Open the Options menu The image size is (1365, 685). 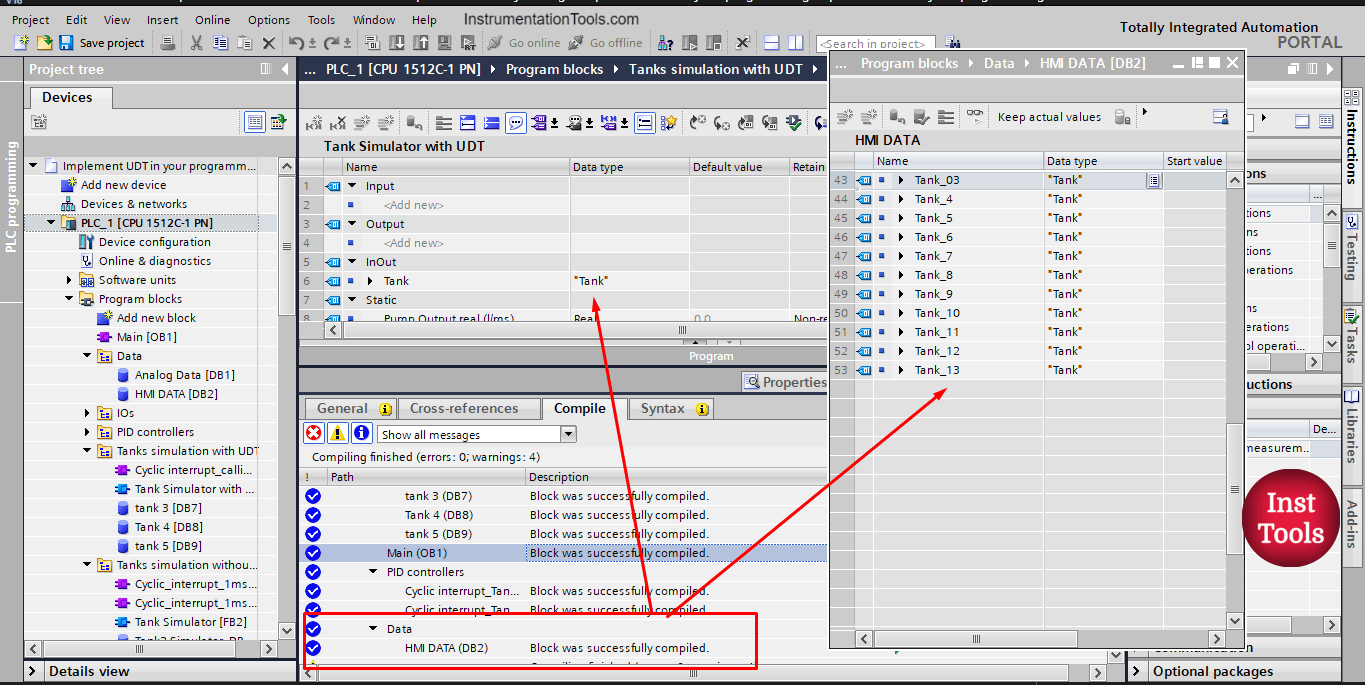coord(268,18)
